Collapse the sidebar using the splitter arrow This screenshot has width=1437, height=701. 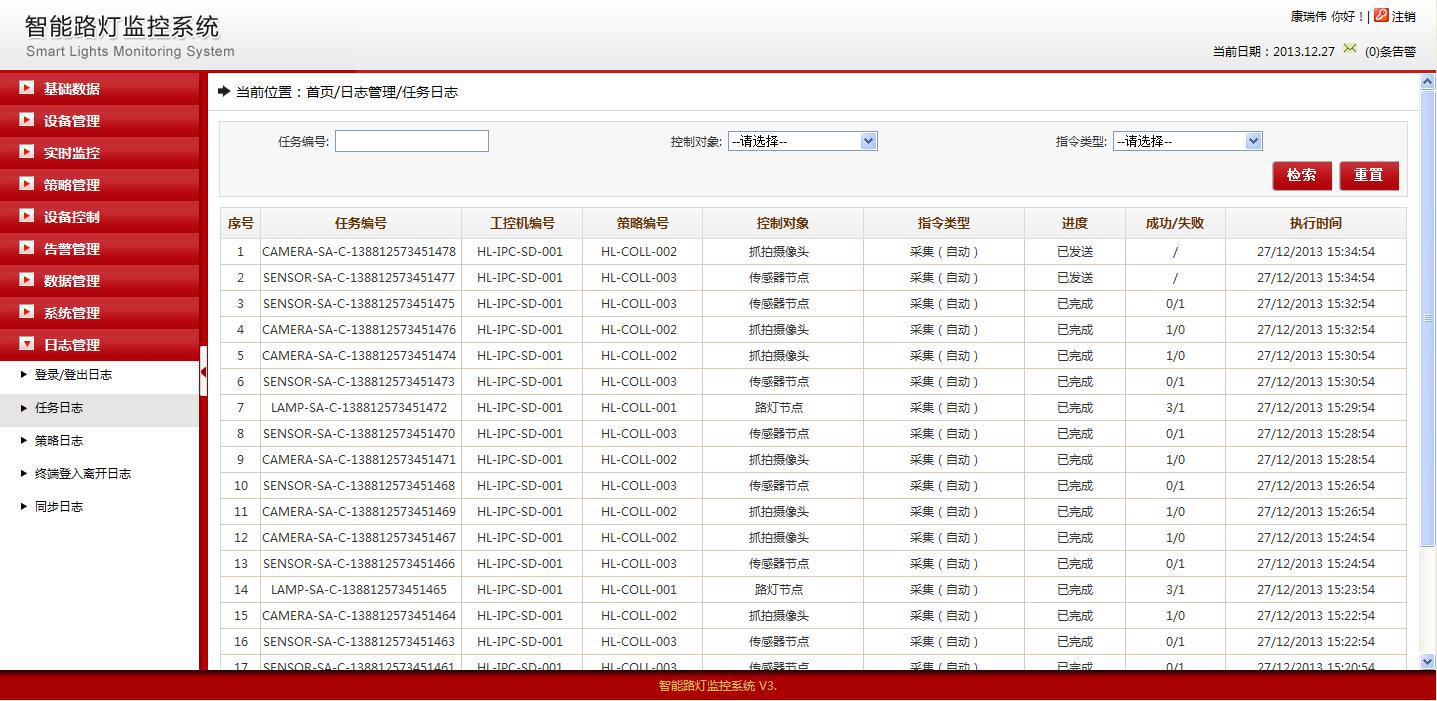tap(203, 372)
